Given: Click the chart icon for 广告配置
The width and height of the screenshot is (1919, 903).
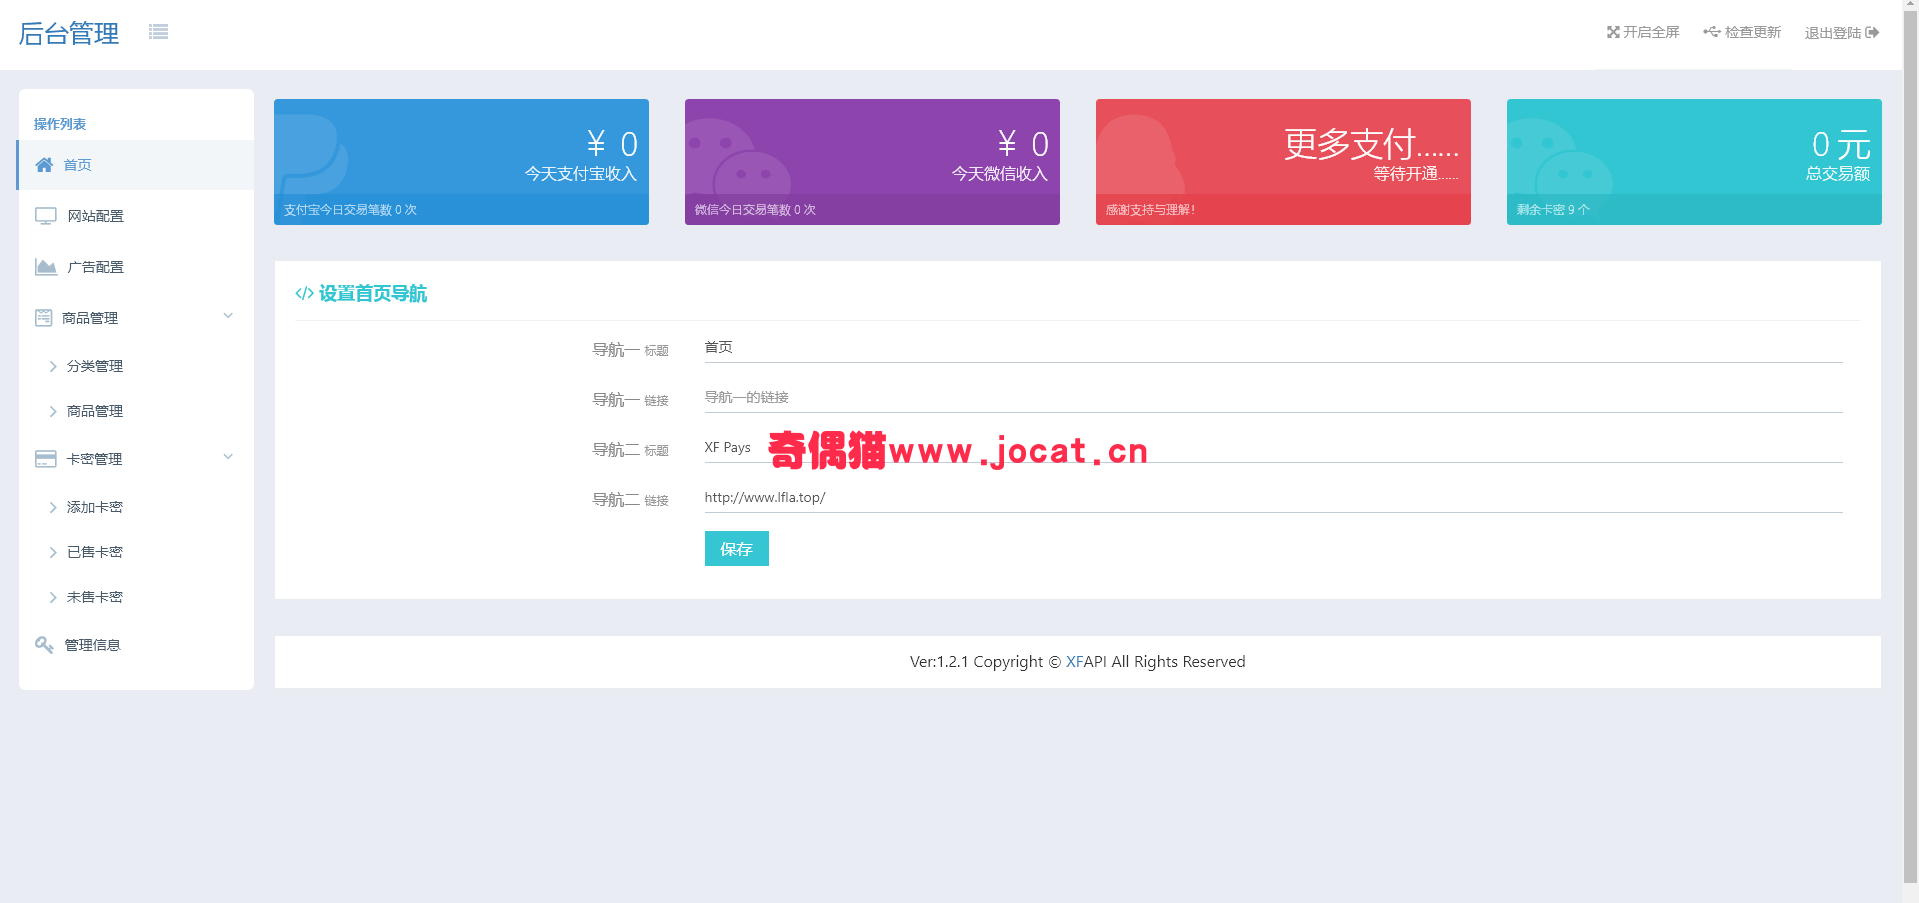Looking at the screenshot, I should click(46, 267).
